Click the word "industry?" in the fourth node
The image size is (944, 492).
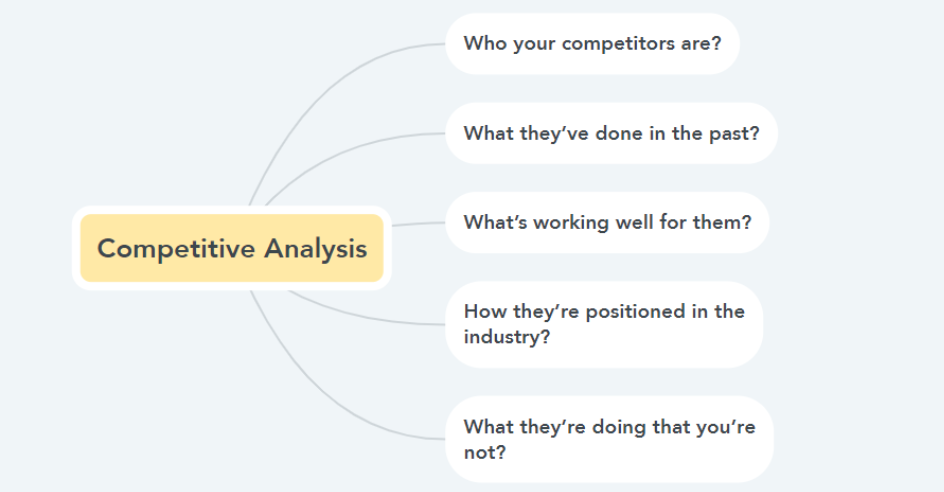pos(507,336)
